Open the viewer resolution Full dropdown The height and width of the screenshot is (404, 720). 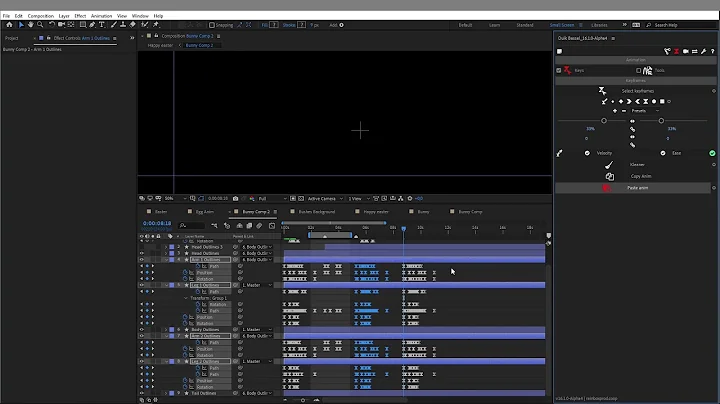[272, 199]
